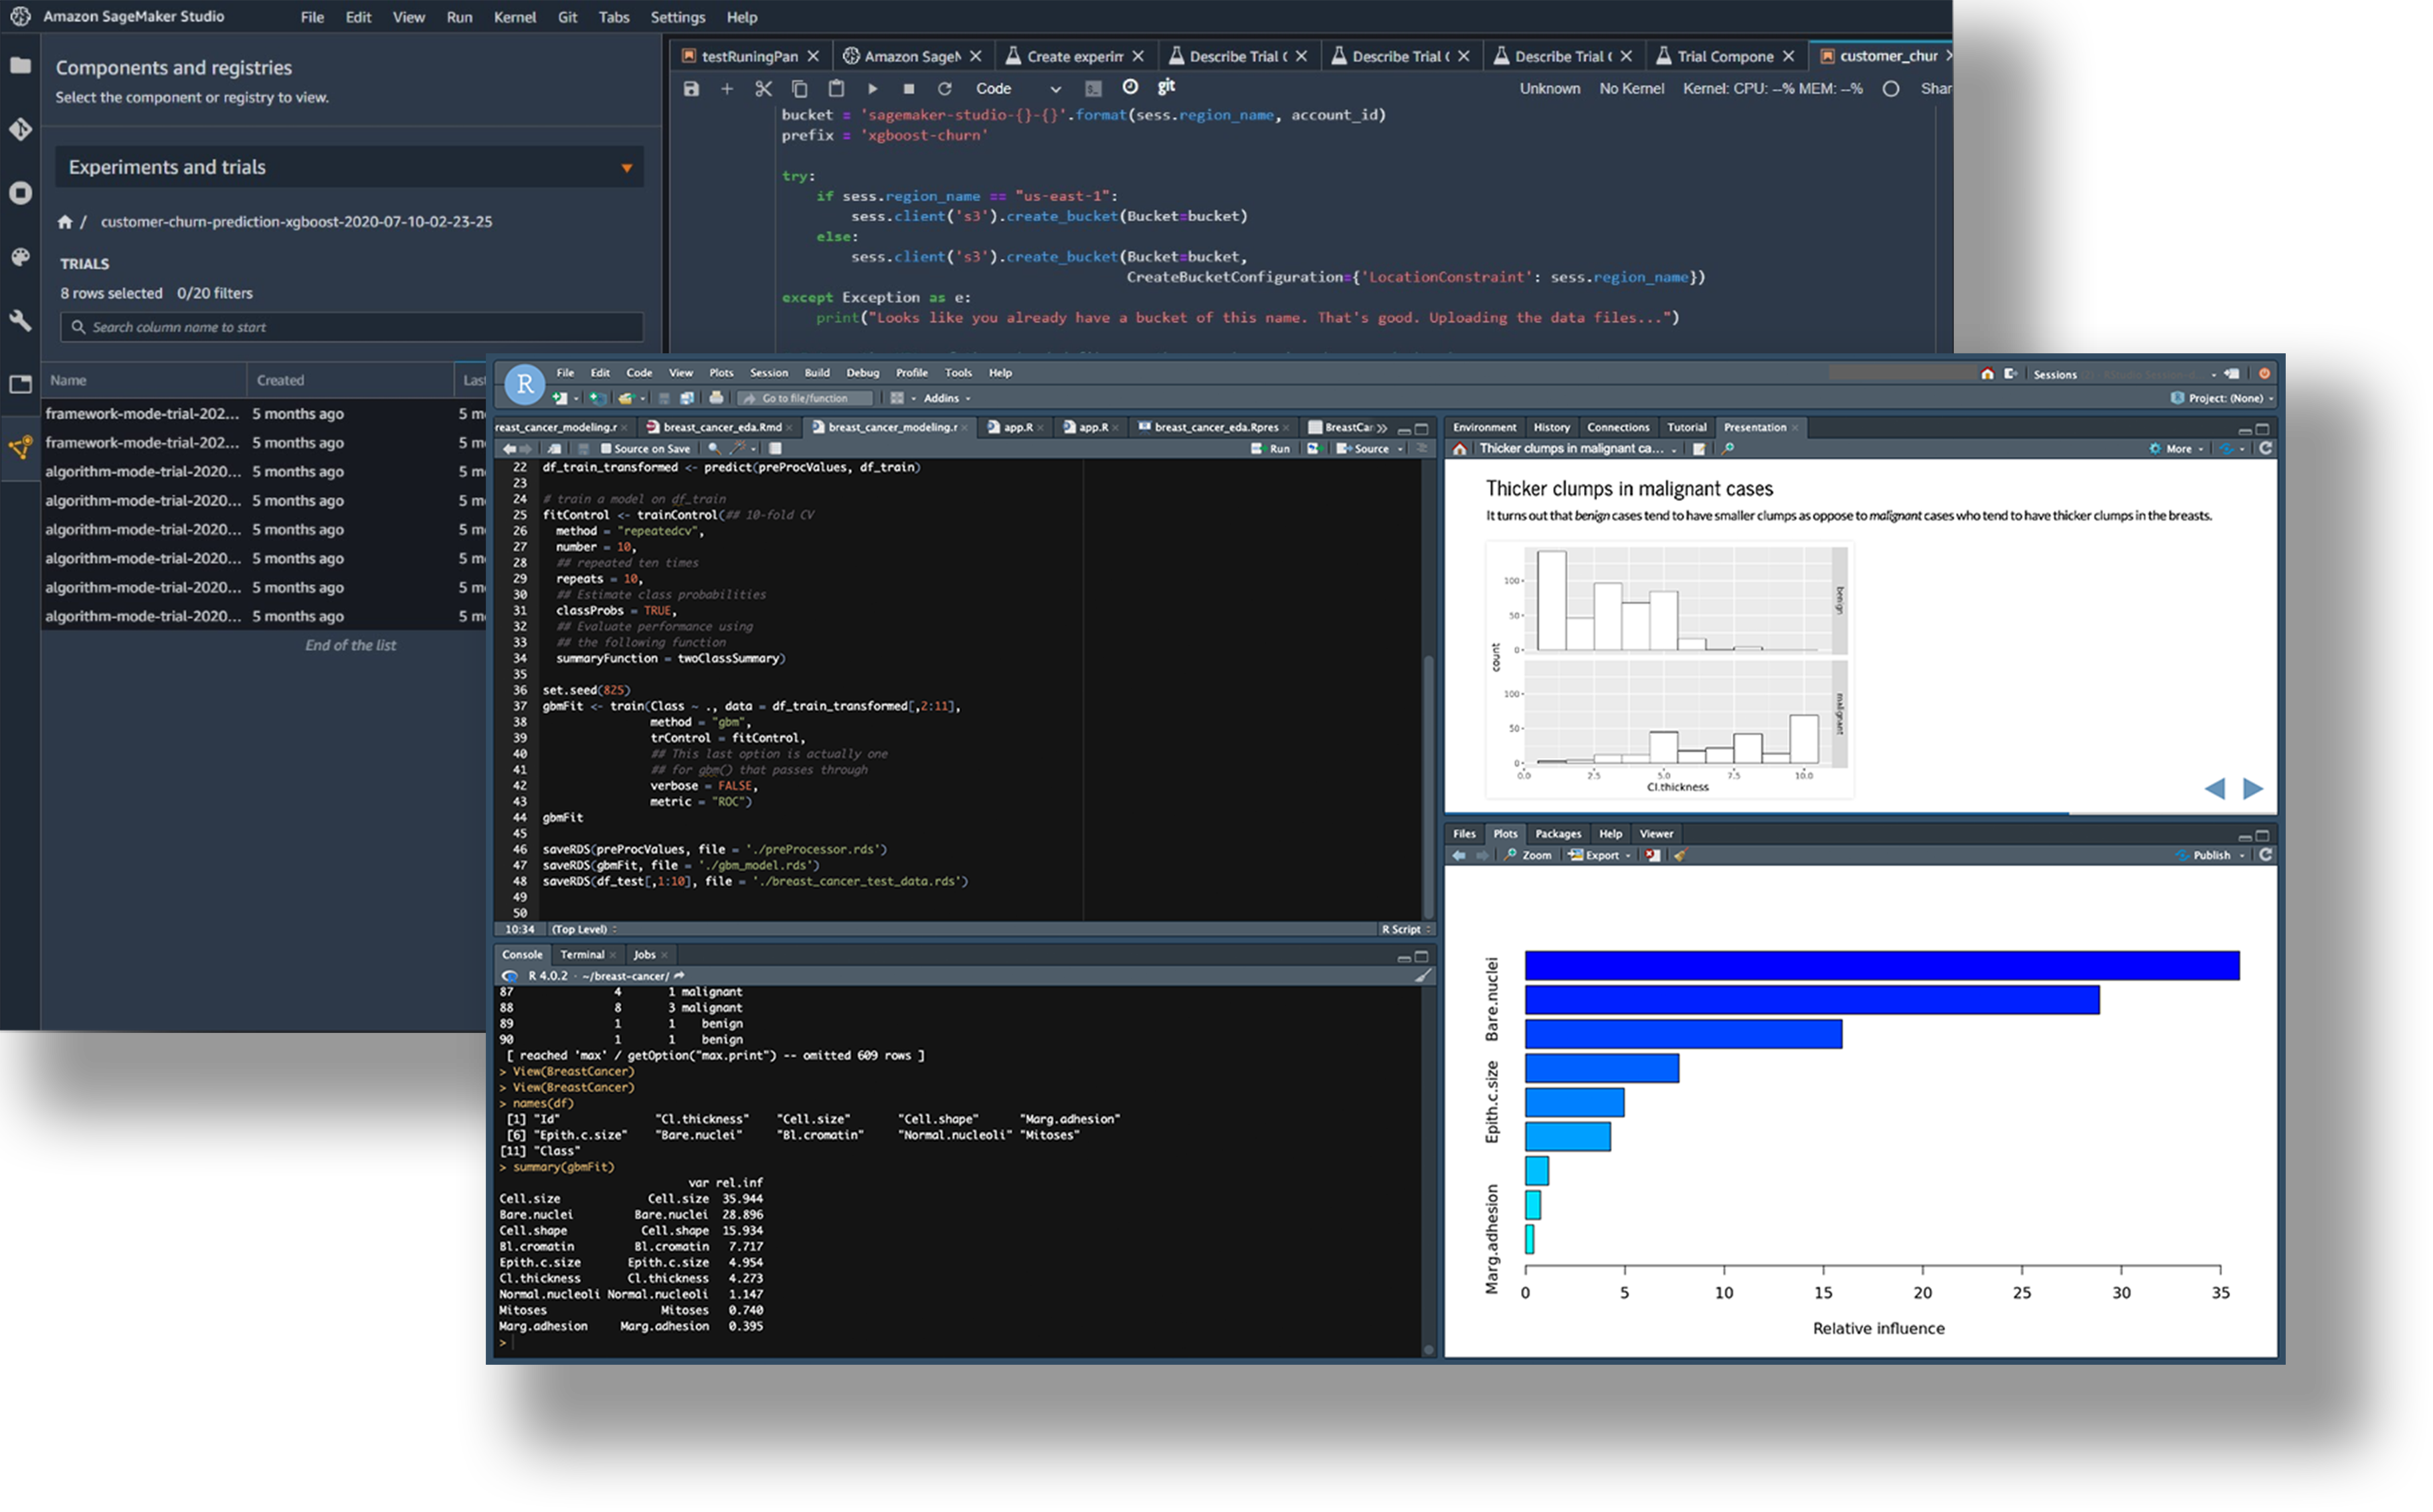Clear the console with the broom icon
This screenshot has width=2433, height=1512.
coord(1423,976)
